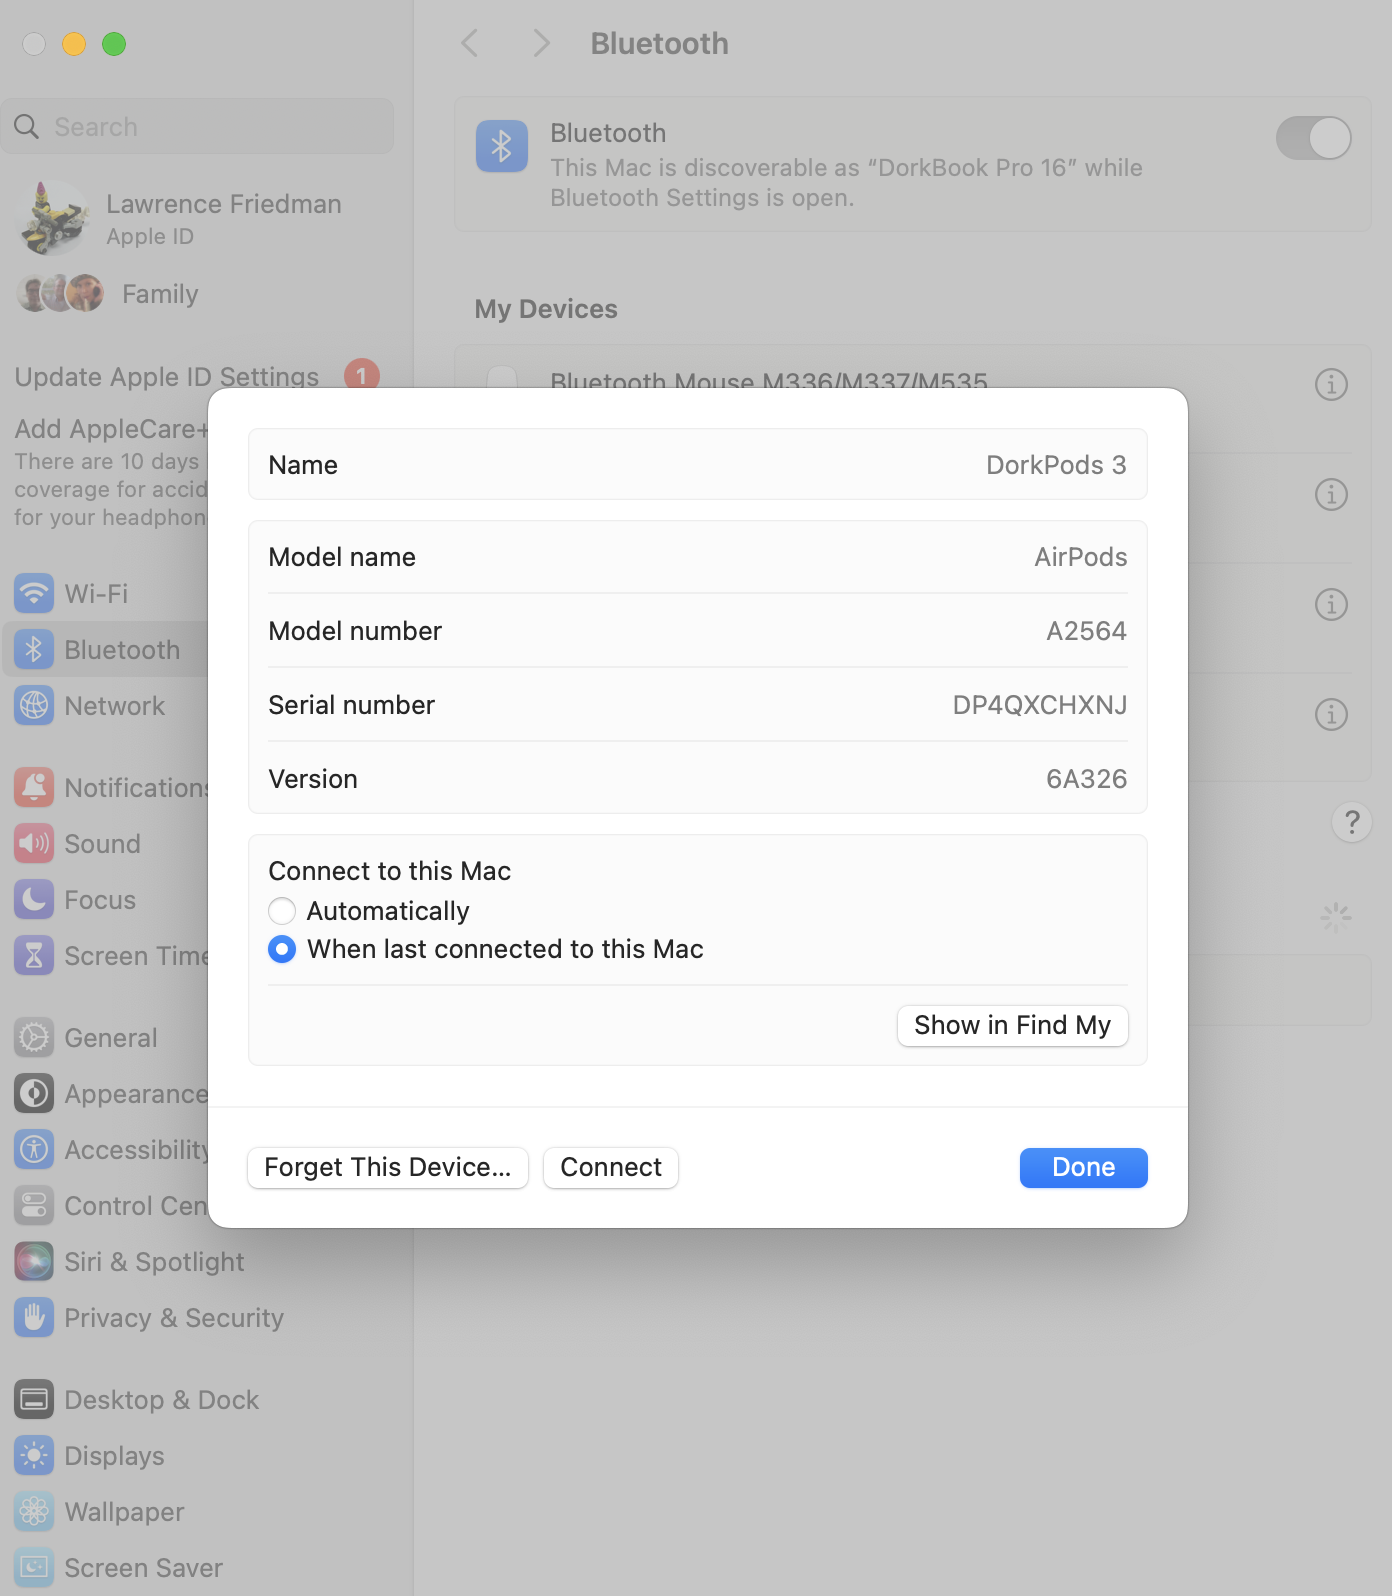Click the search magnifying glass icon
The width and height of the screenshot is (1392, 1596).
27,127
